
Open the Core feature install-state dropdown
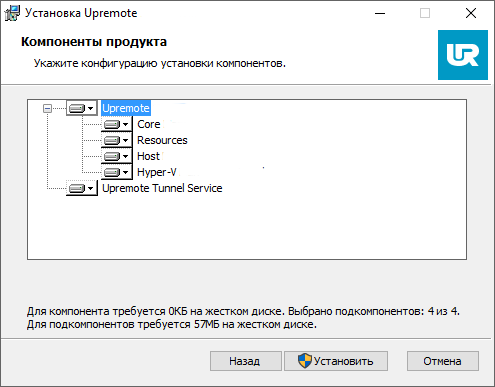117,124
